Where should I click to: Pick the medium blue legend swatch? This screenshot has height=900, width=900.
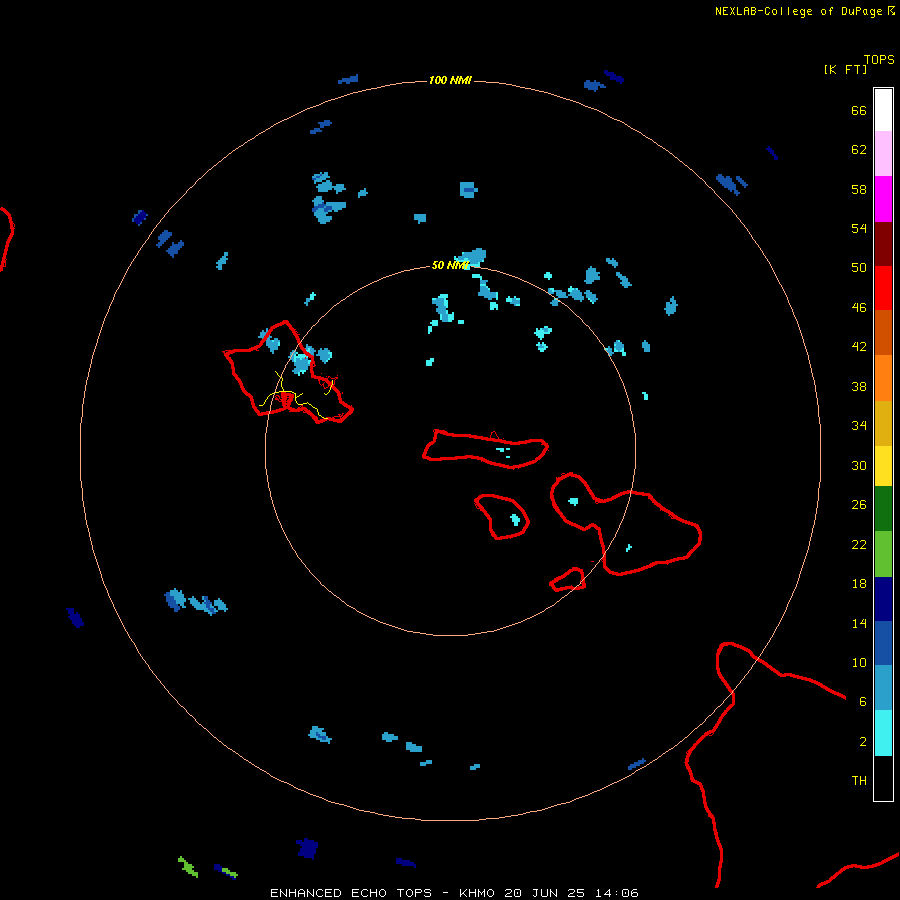pyautogui.click(x=883, y=643)
